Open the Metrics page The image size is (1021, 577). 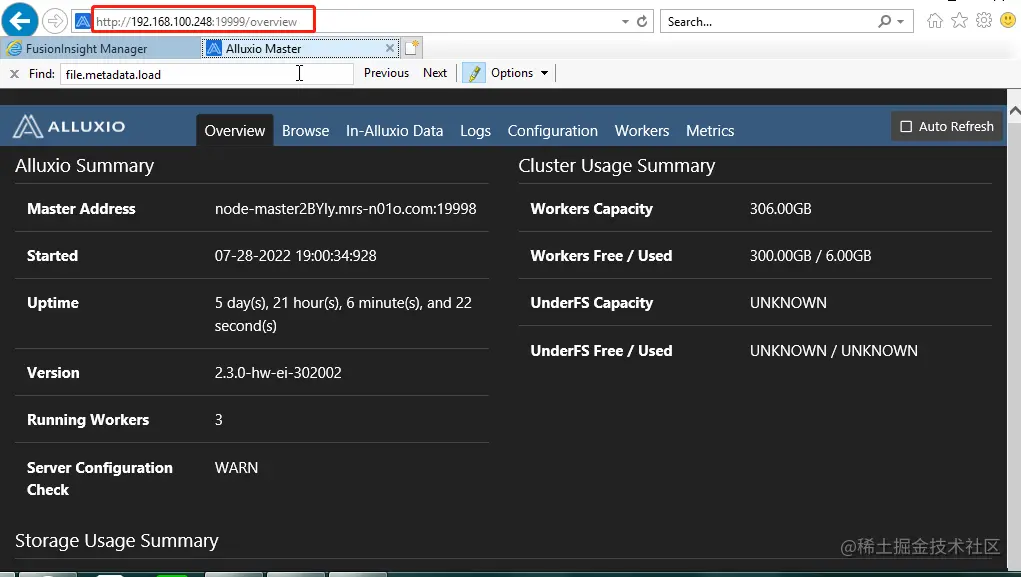coord(710,130)
